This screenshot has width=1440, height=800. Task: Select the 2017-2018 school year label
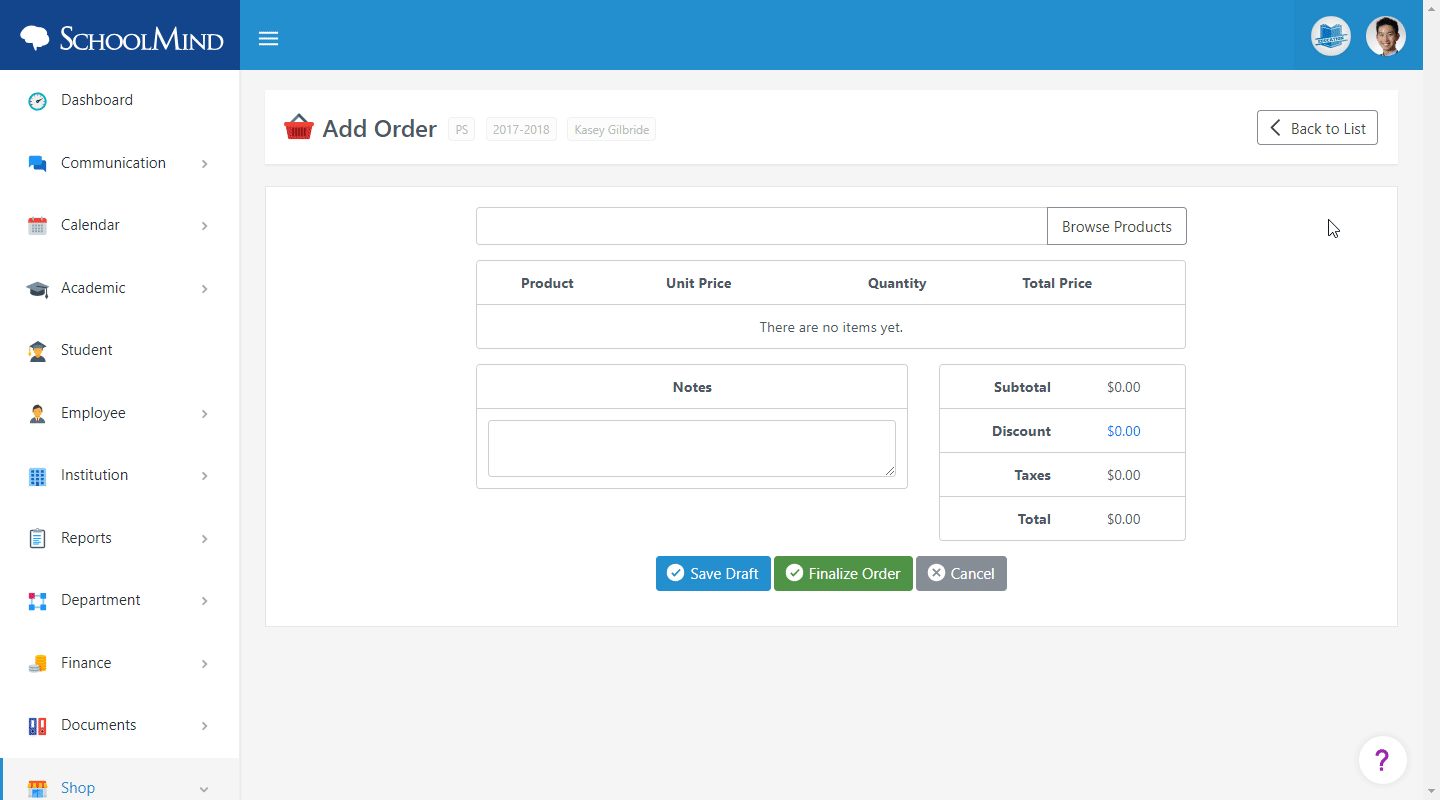[x=520, y=129]
